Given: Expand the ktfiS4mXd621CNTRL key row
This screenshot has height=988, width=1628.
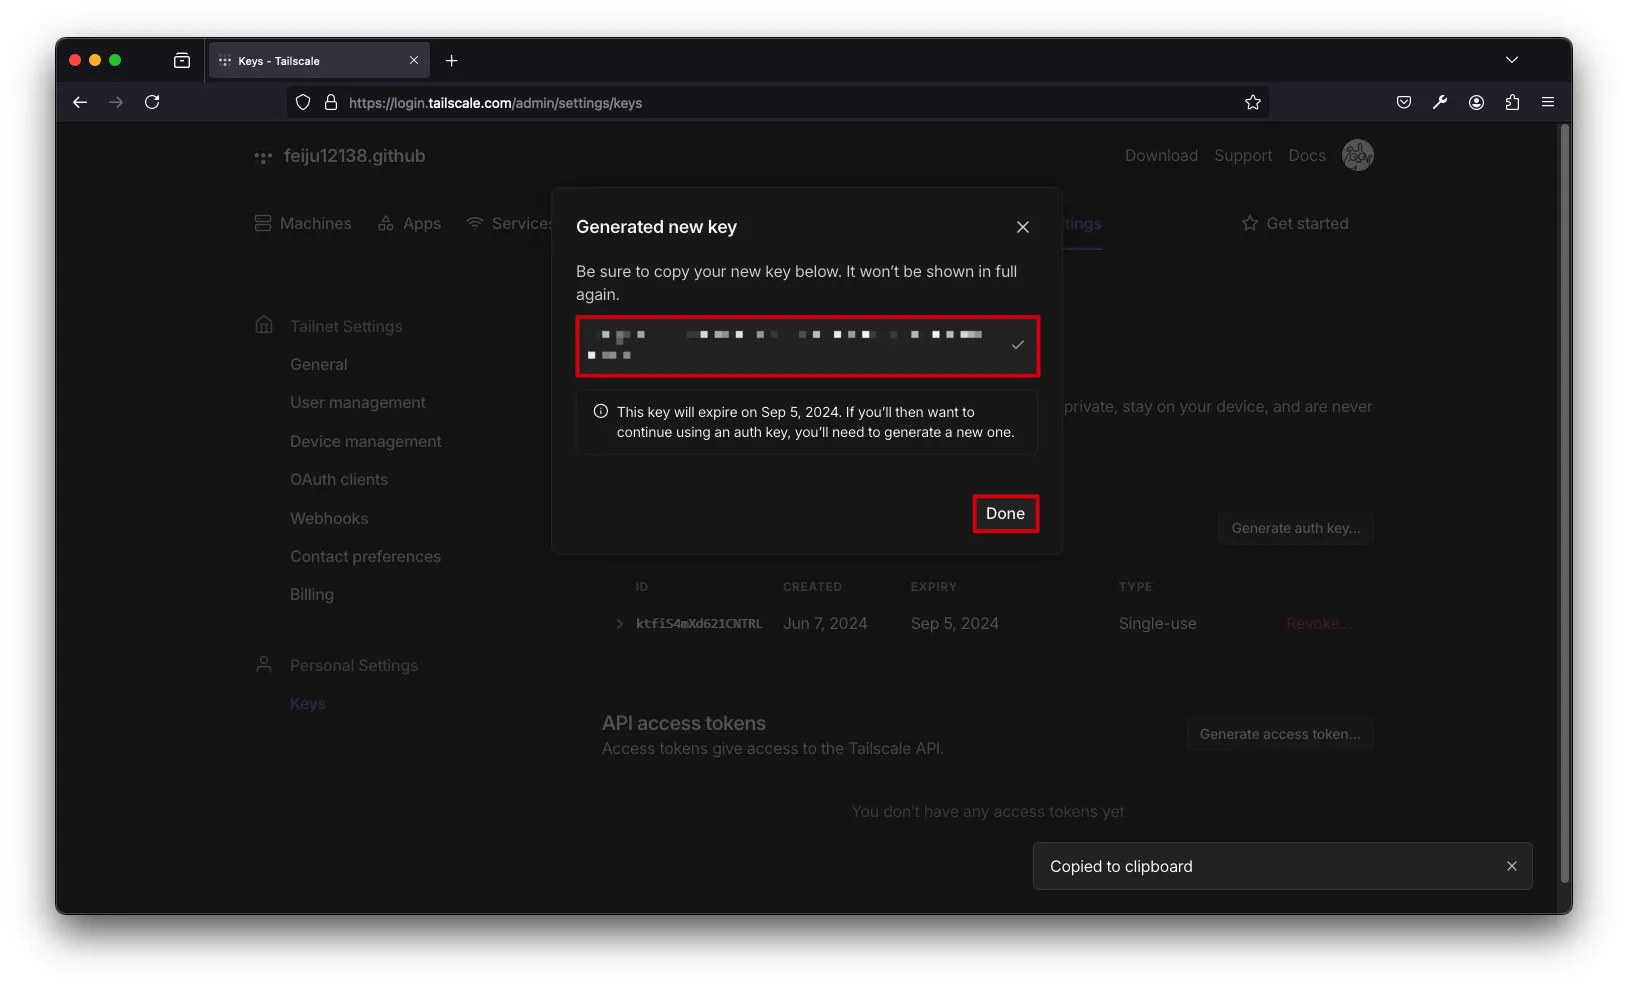Looking at the screenshot, I should pos(620,624).
